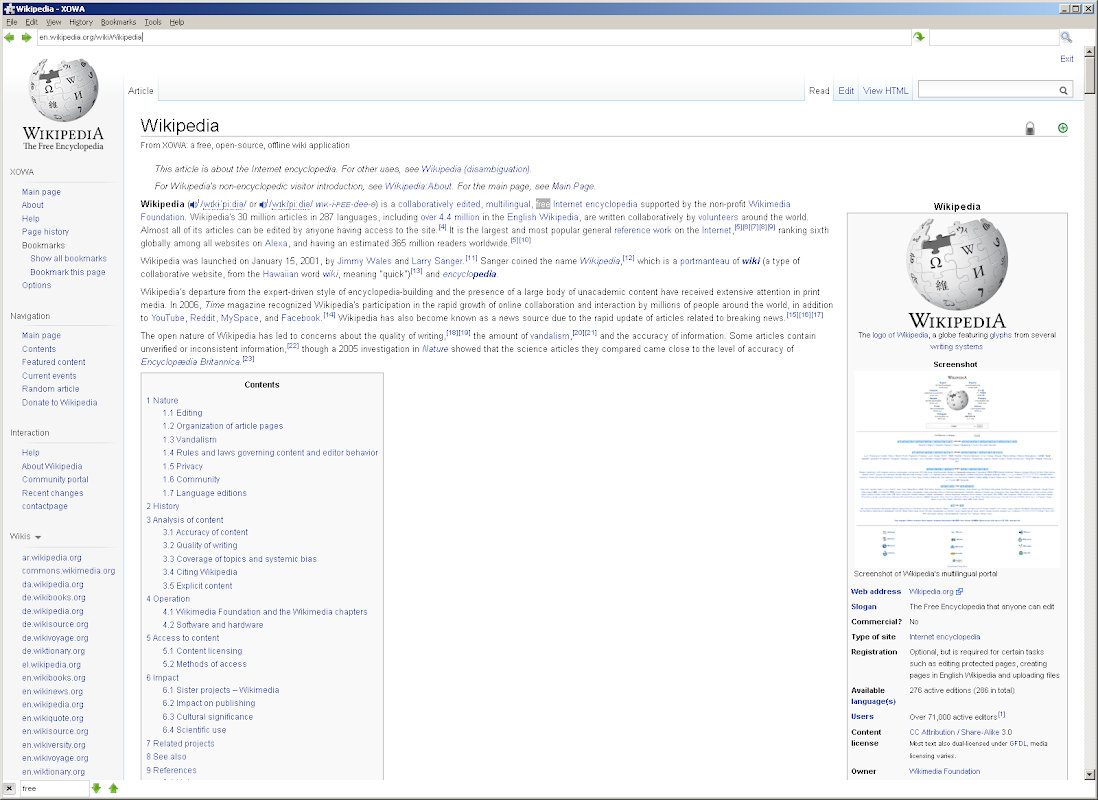Open the History menu

[81, 22]
